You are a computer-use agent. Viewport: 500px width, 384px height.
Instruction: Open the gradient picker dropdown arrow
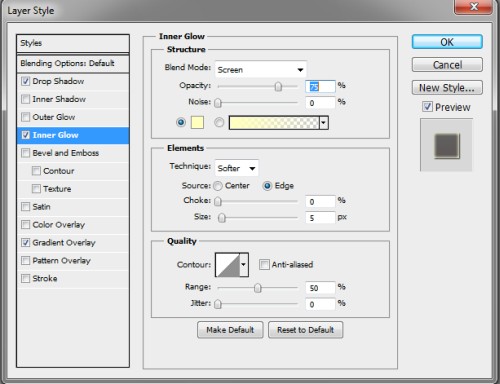pyautogui.click(x=323, y=123)
